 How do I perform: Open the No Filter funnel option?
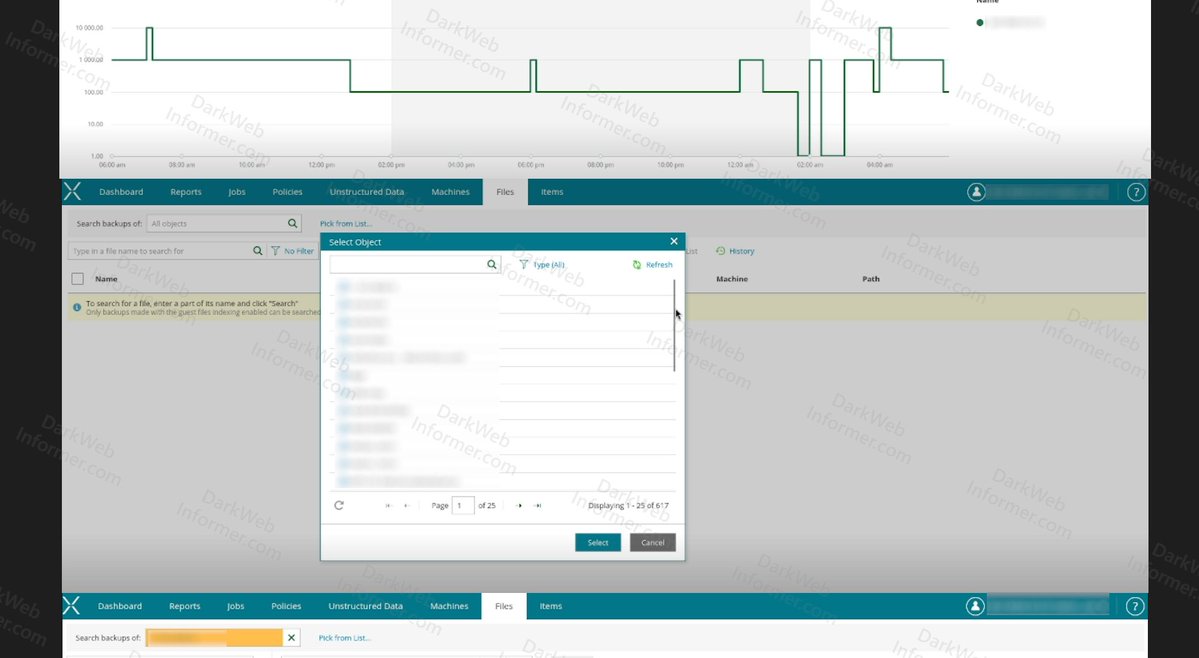point(292,251)
